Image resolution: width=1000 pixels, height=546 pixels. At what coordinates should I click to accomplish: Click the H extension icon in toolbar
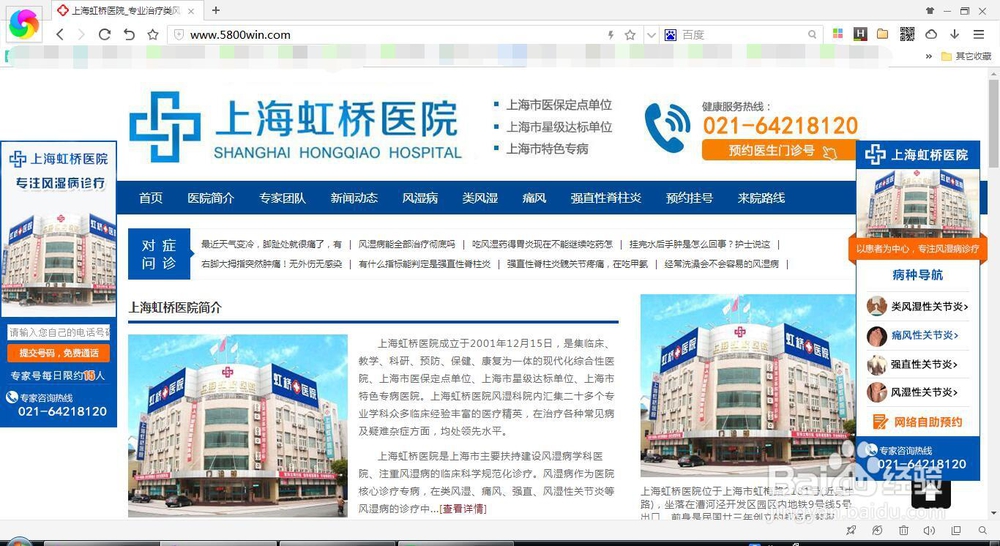pyautogui.click(x=860, y=34)
